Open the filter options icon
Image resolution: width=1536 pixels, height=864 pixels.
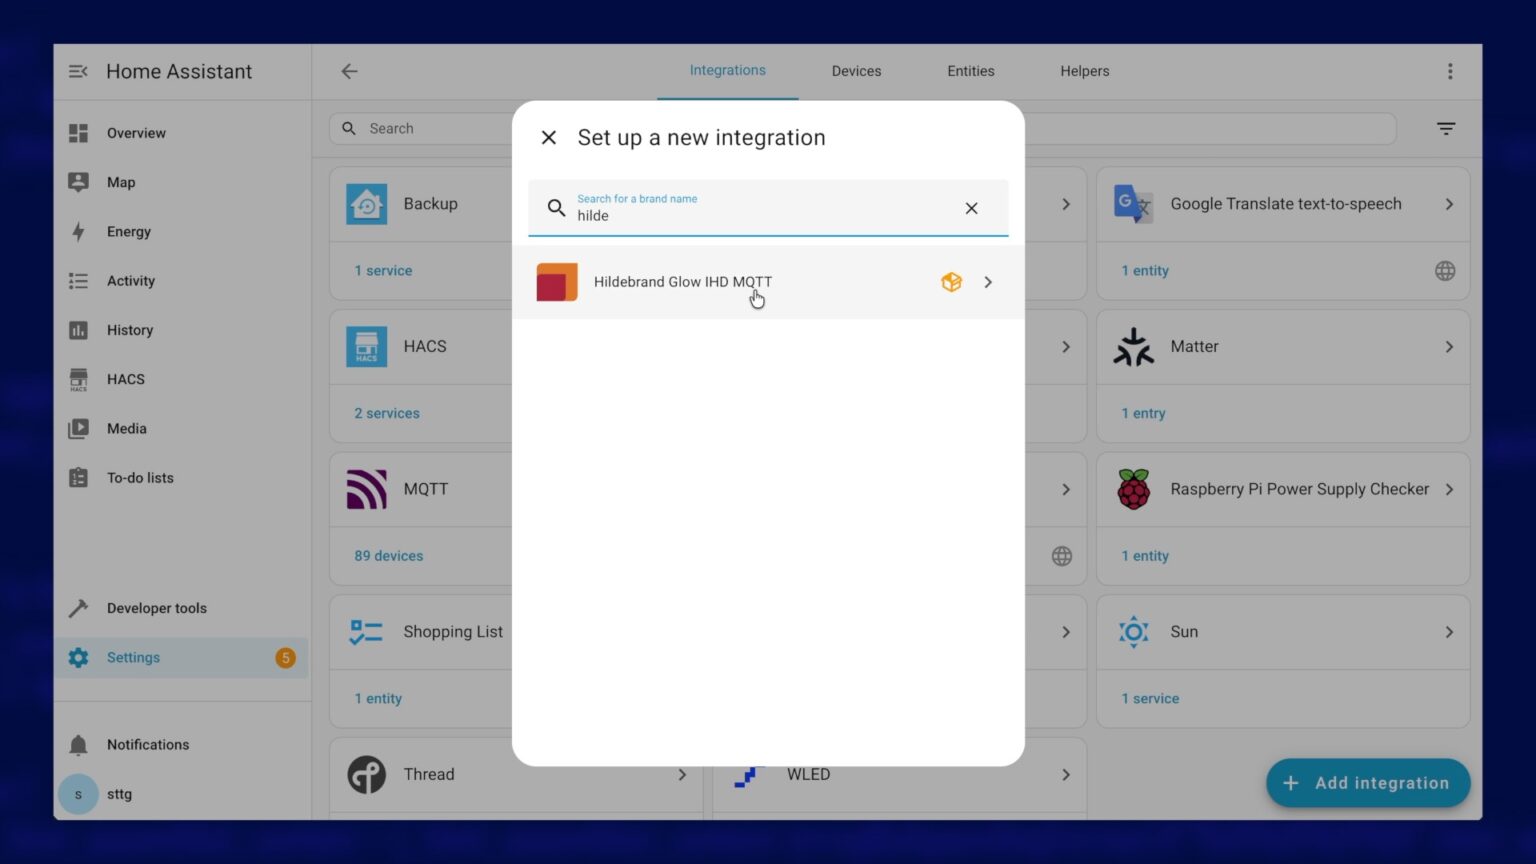[x=1446, y=129]
